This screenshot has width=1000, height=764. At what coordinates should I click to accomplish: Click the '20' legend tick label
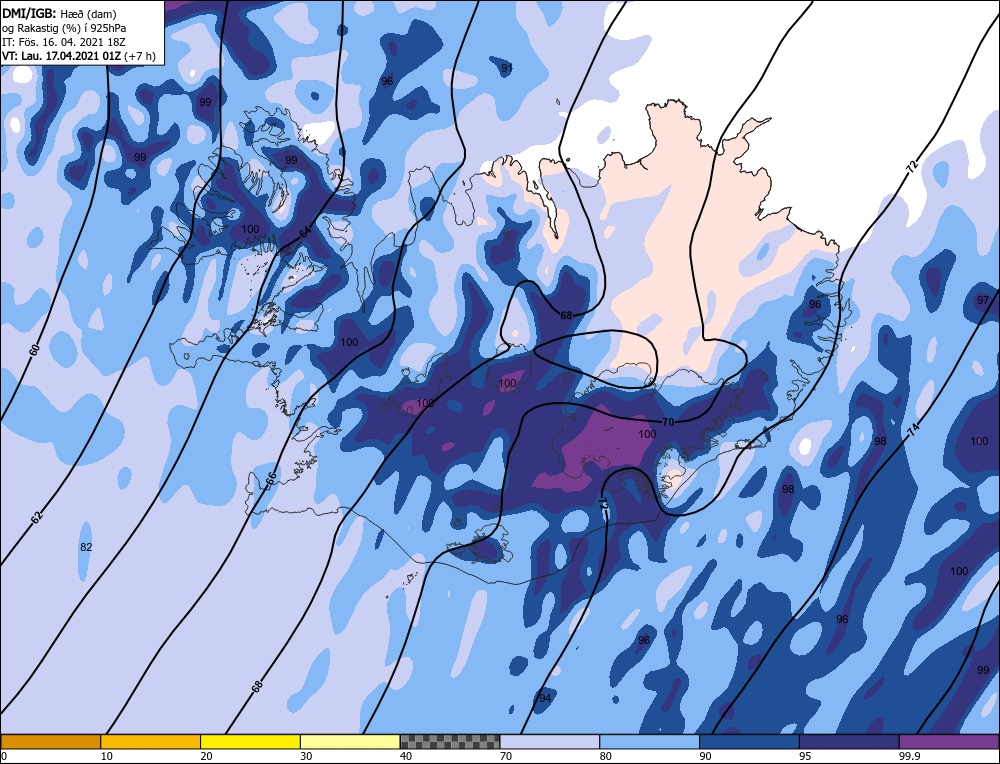[x=207, y=756]
